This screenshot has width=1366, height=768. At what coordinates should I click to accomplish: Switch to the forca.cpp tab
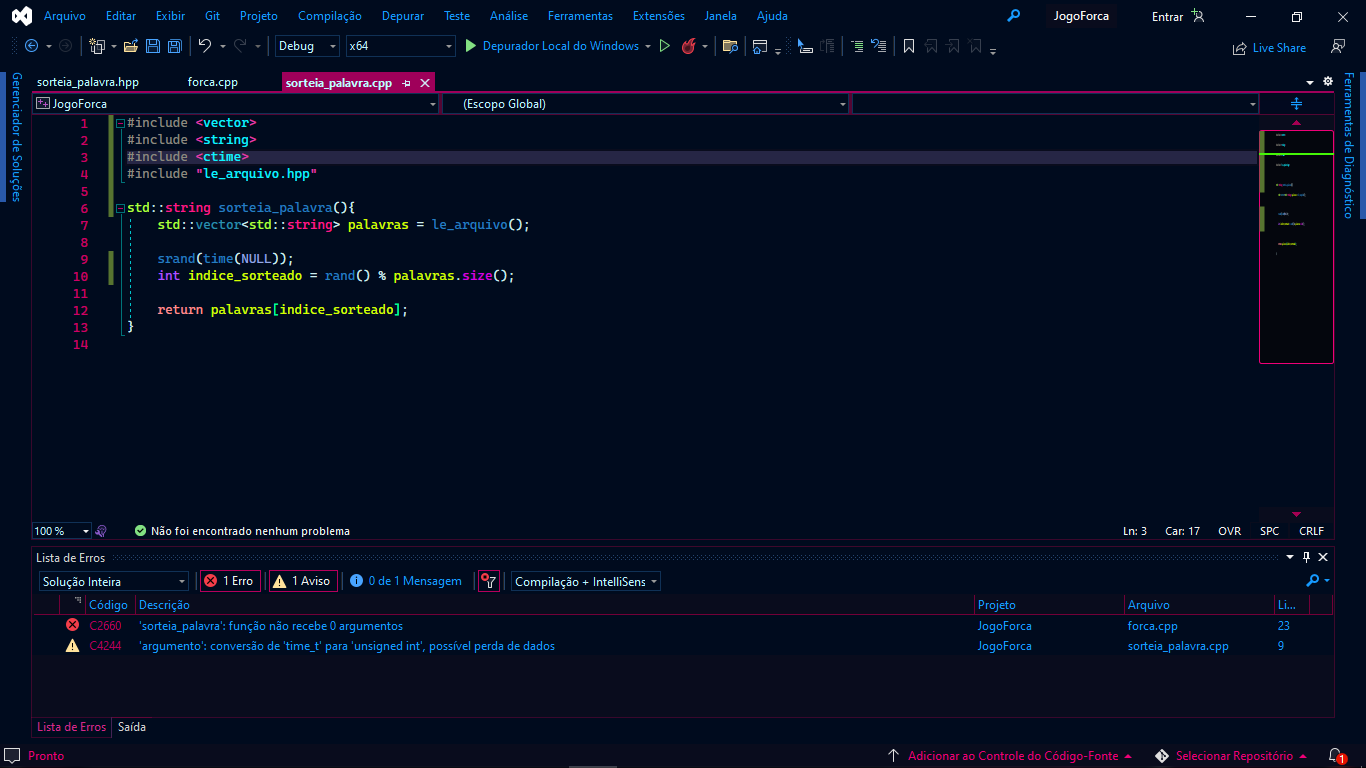pos(213,83)
